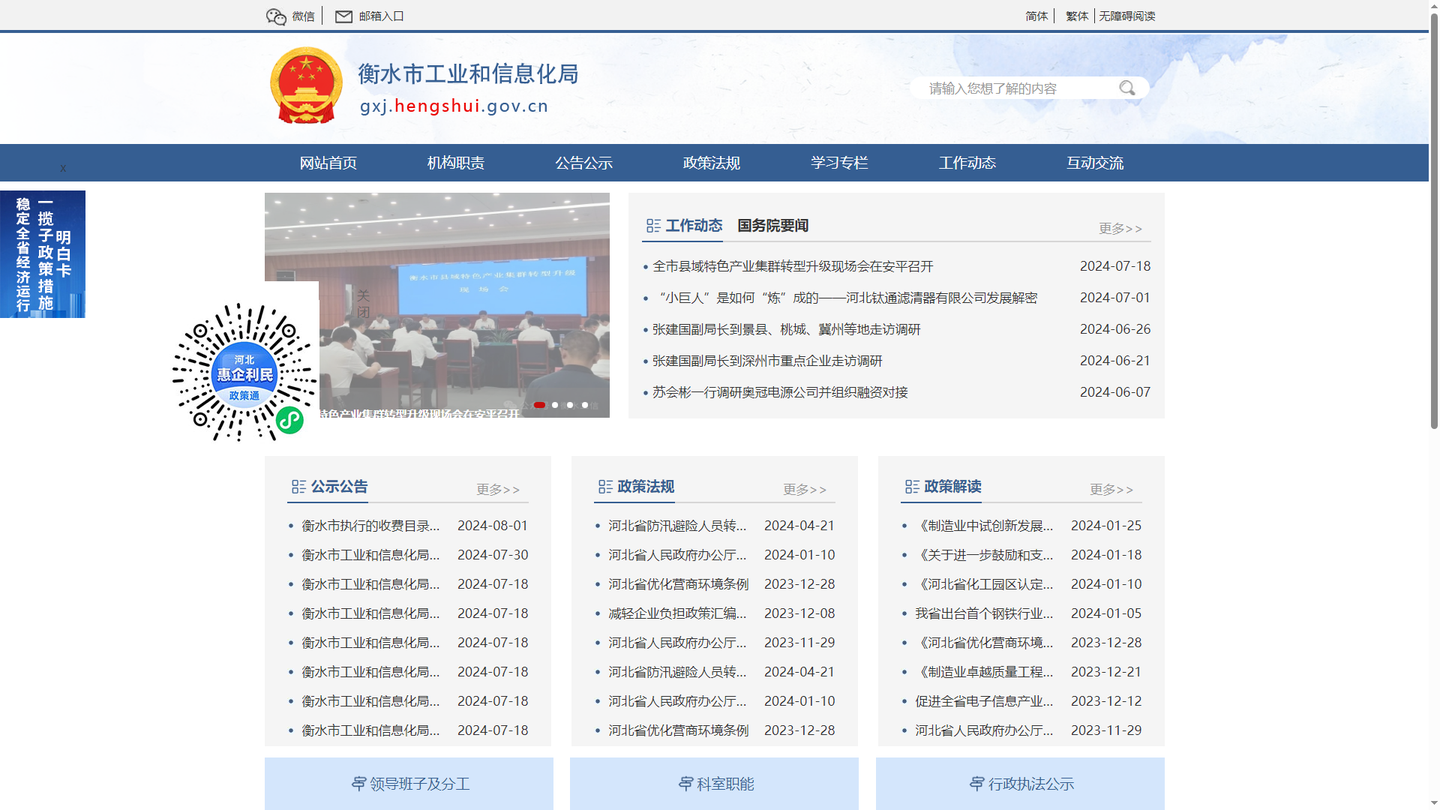The height and width of the screenshot is (810, 1440).
Task: Click the list icon beside 政策法规
Action: pyautogui.click(x=605, y=487)
